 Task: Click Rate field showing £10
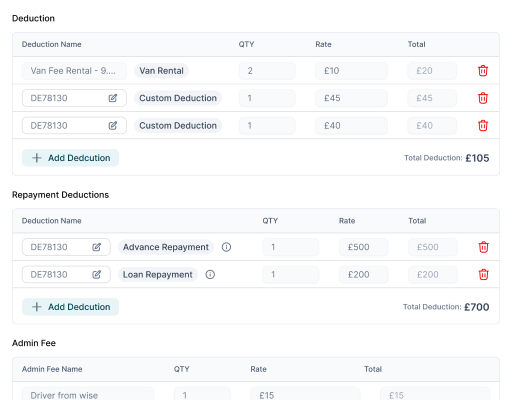(351, 71)
